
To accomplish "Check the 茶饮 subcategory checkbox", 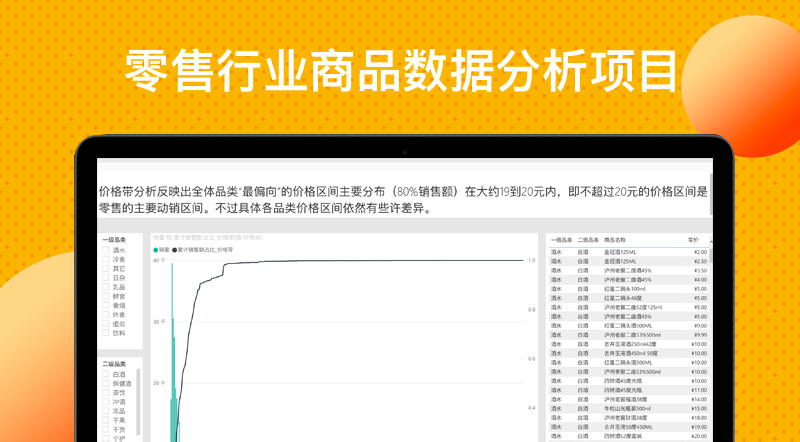I will [106, 392].
